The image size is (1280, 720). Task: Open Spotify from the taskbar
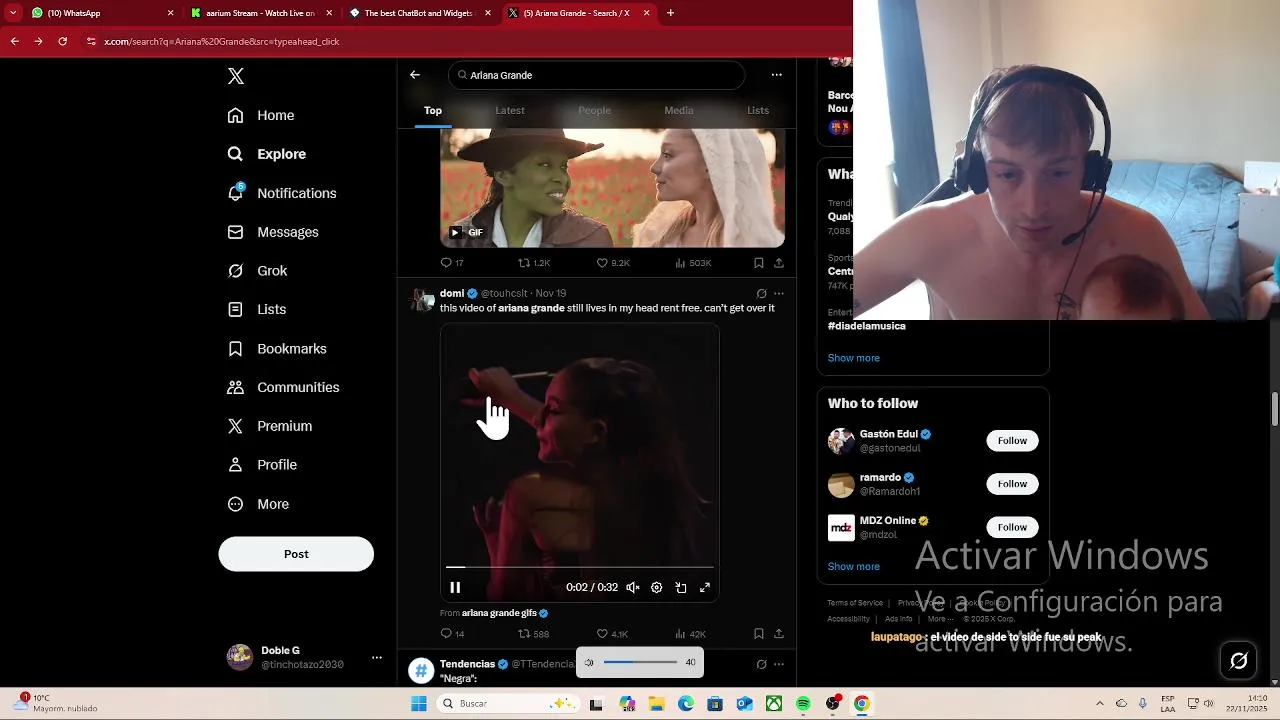click(803, 704)
